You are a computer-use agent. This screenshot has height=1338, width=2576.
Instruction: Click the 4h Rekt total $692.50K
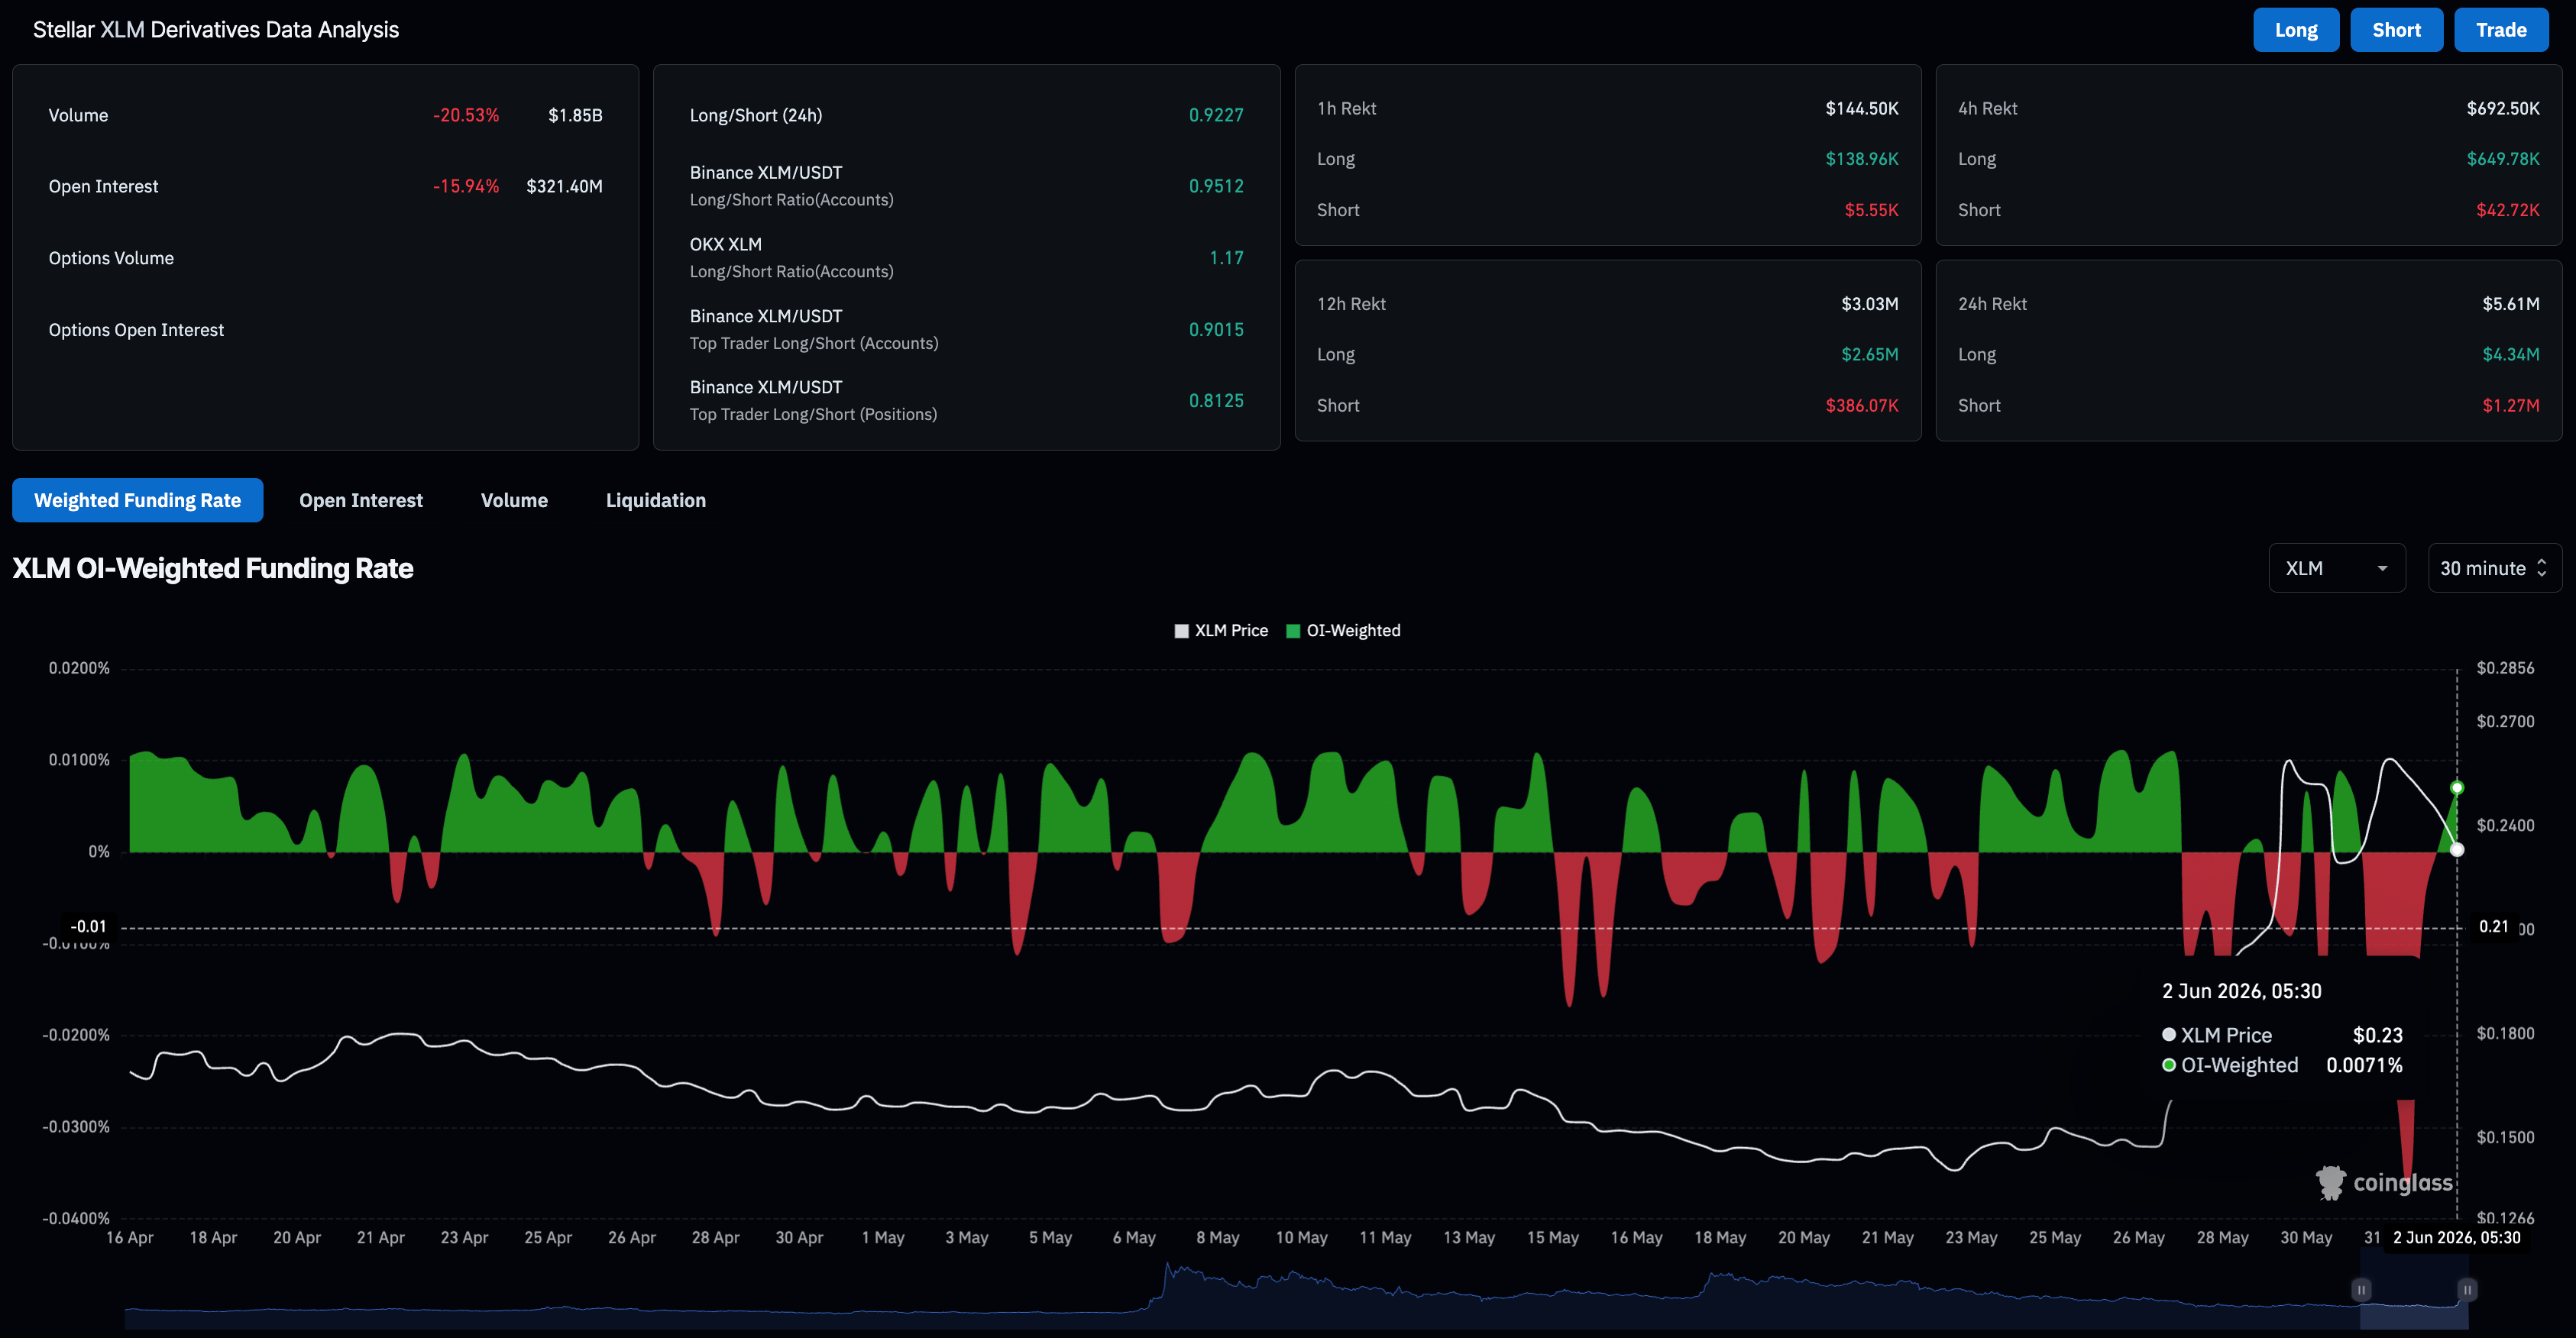(2503, 108)
